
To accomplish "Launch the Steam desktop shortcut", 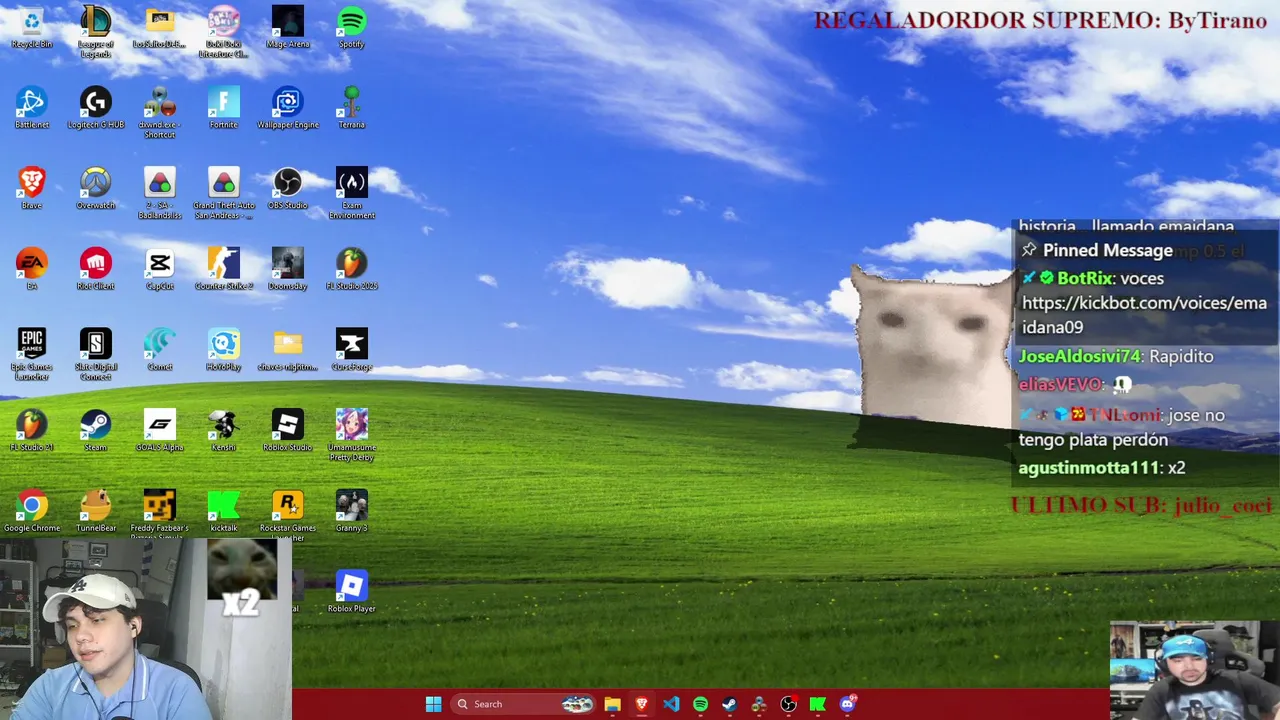I will coord(96,431).
